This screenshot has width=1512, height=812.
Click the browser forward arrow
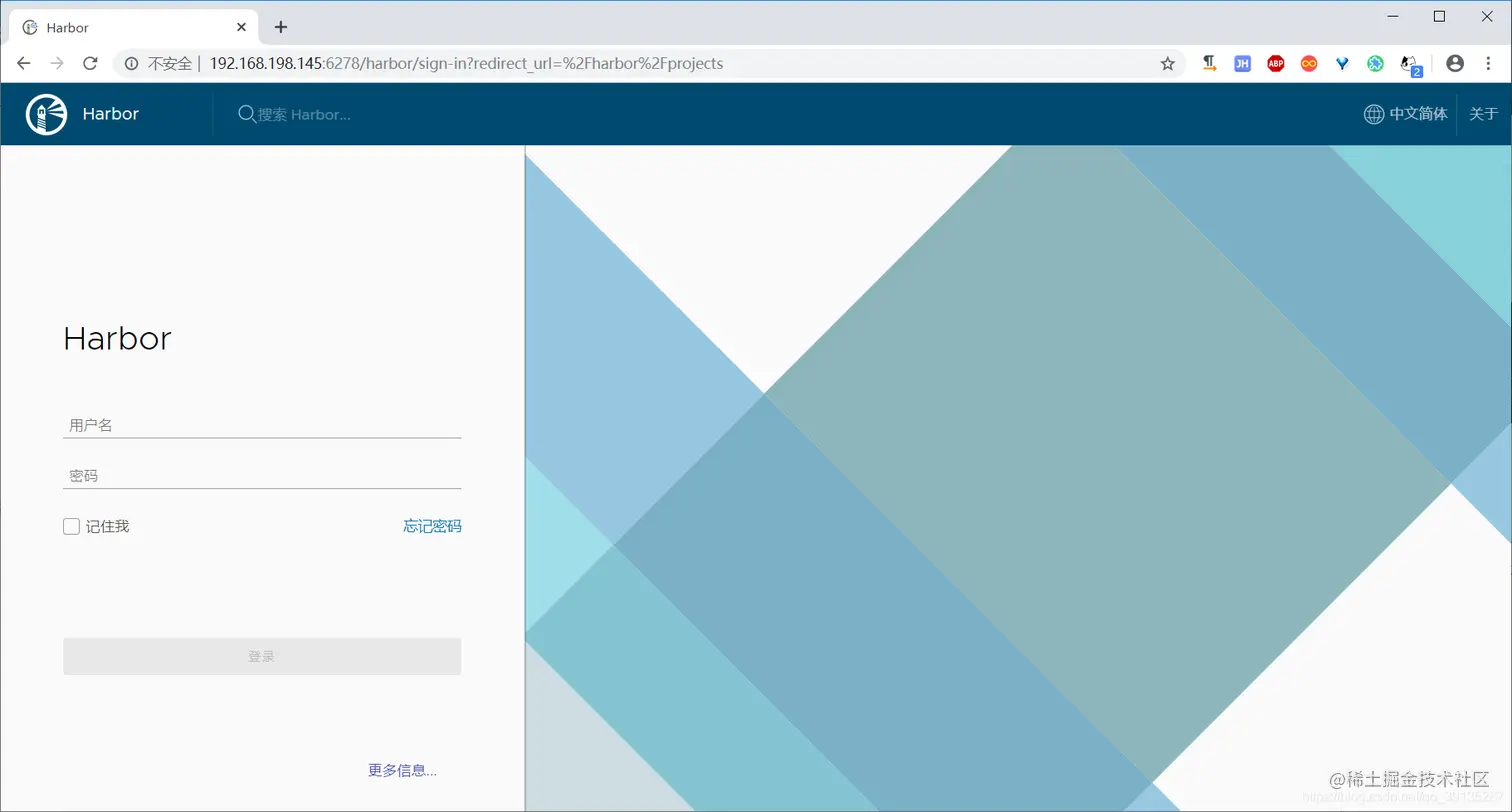57,63
